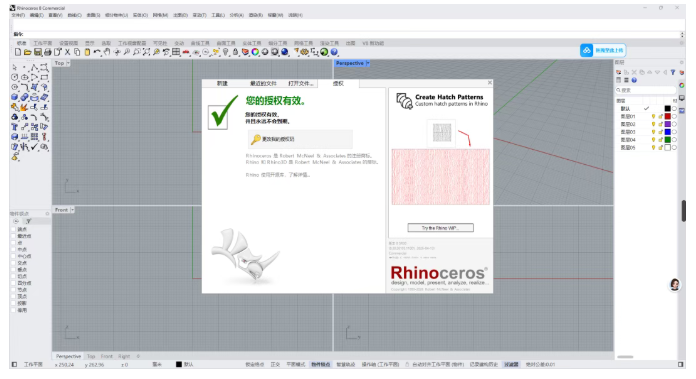Image resolution: width=696 pixels, height=379 pixels.
Task: Click the padlock Lock objects toolbar icon
Action: pyautogui.click(x=235, y=52)
